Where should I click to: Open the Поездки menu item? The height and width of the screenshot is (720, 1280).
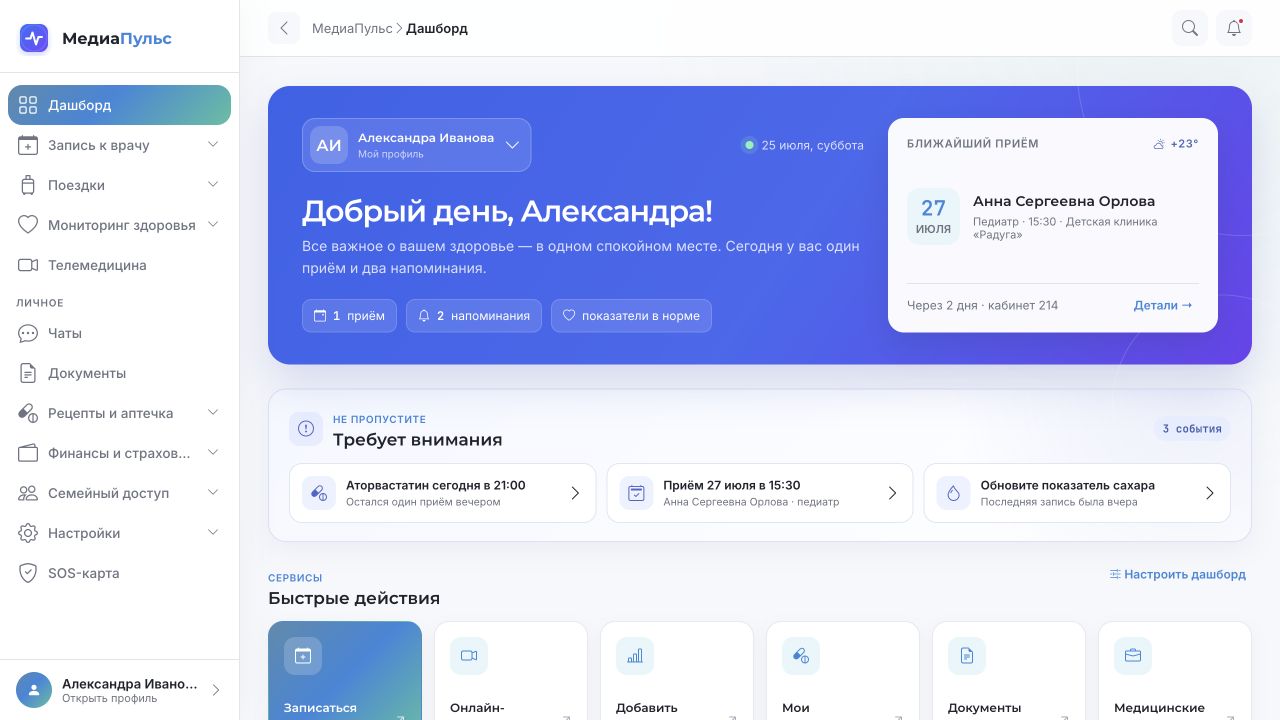(119, 185)
